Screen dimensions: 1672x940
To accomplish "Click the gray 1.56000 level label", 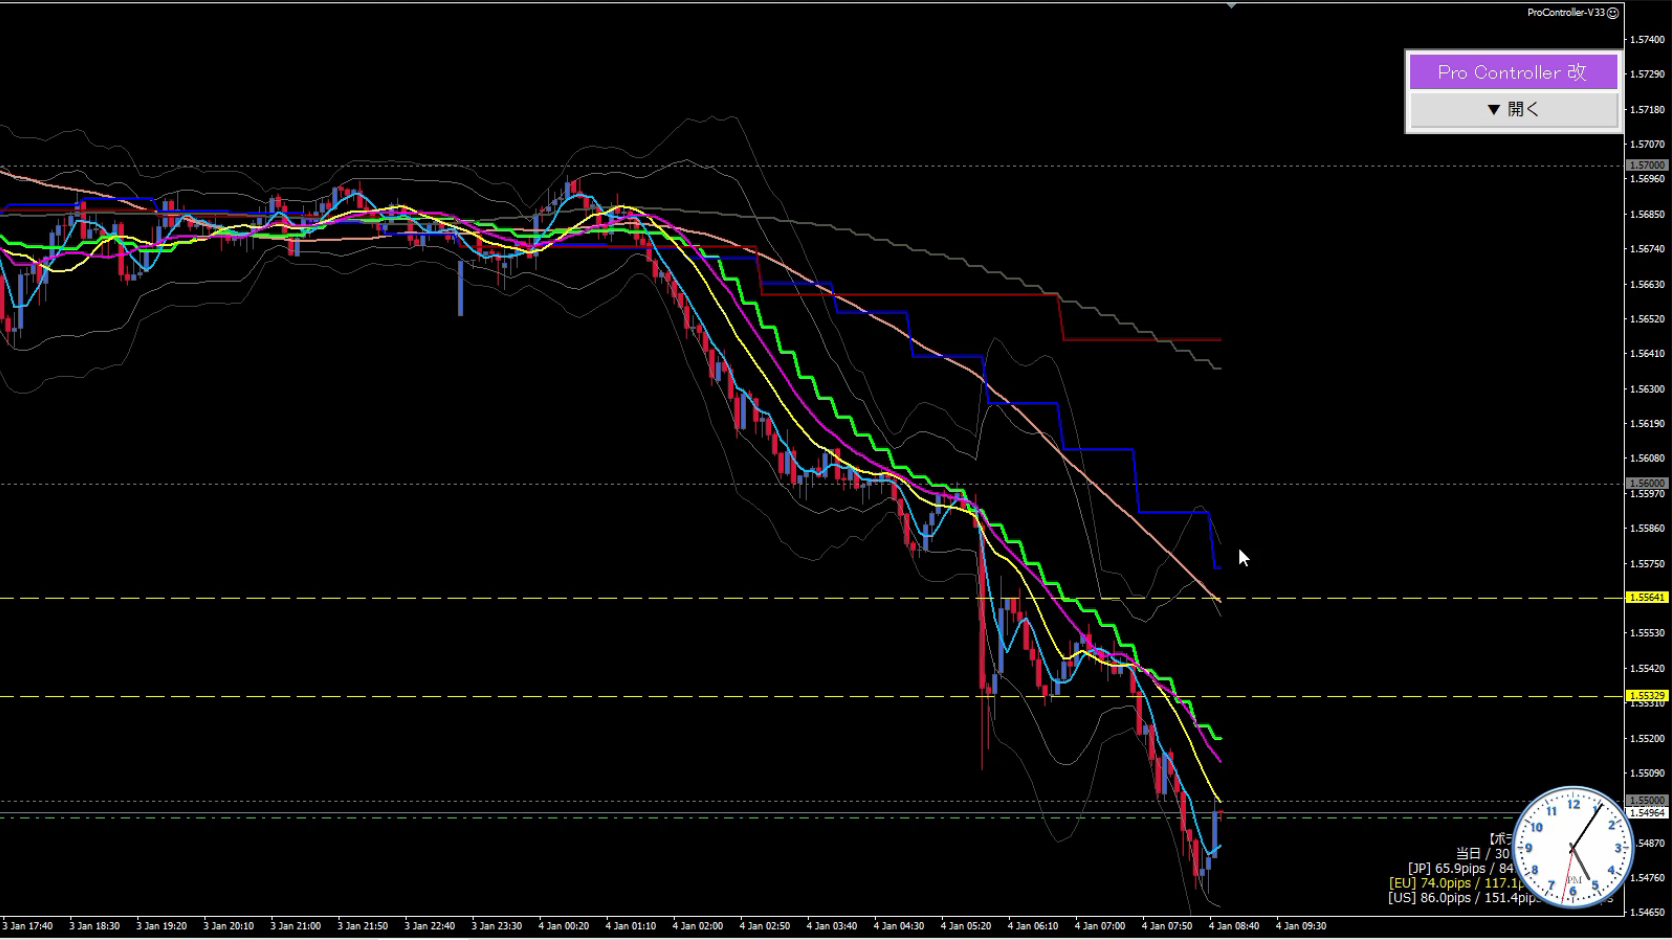I will point(1647,483).
